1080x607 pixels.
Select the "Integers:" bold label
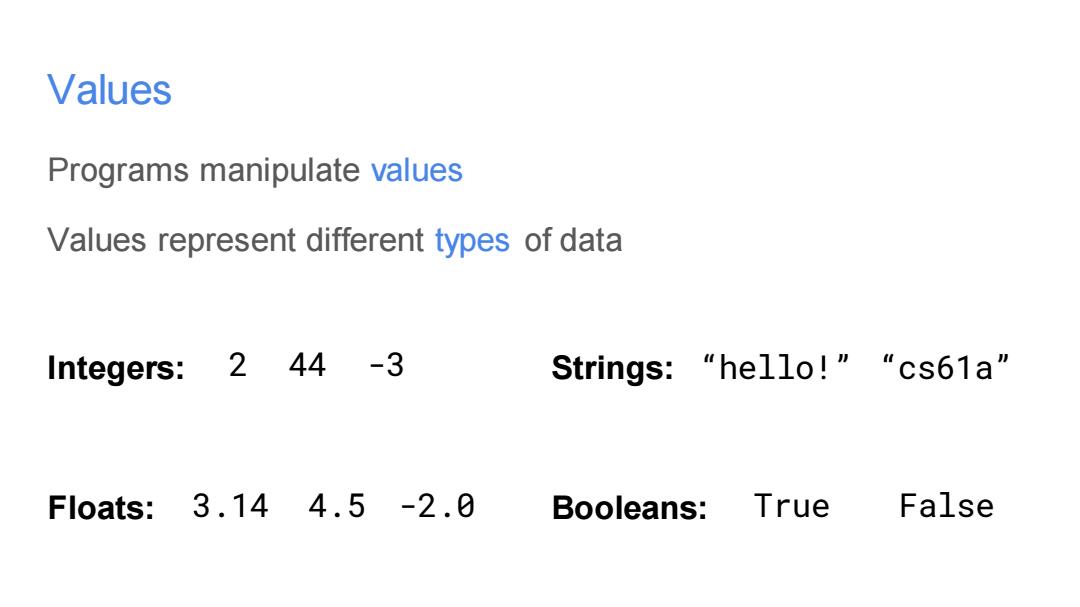[116, 369]
